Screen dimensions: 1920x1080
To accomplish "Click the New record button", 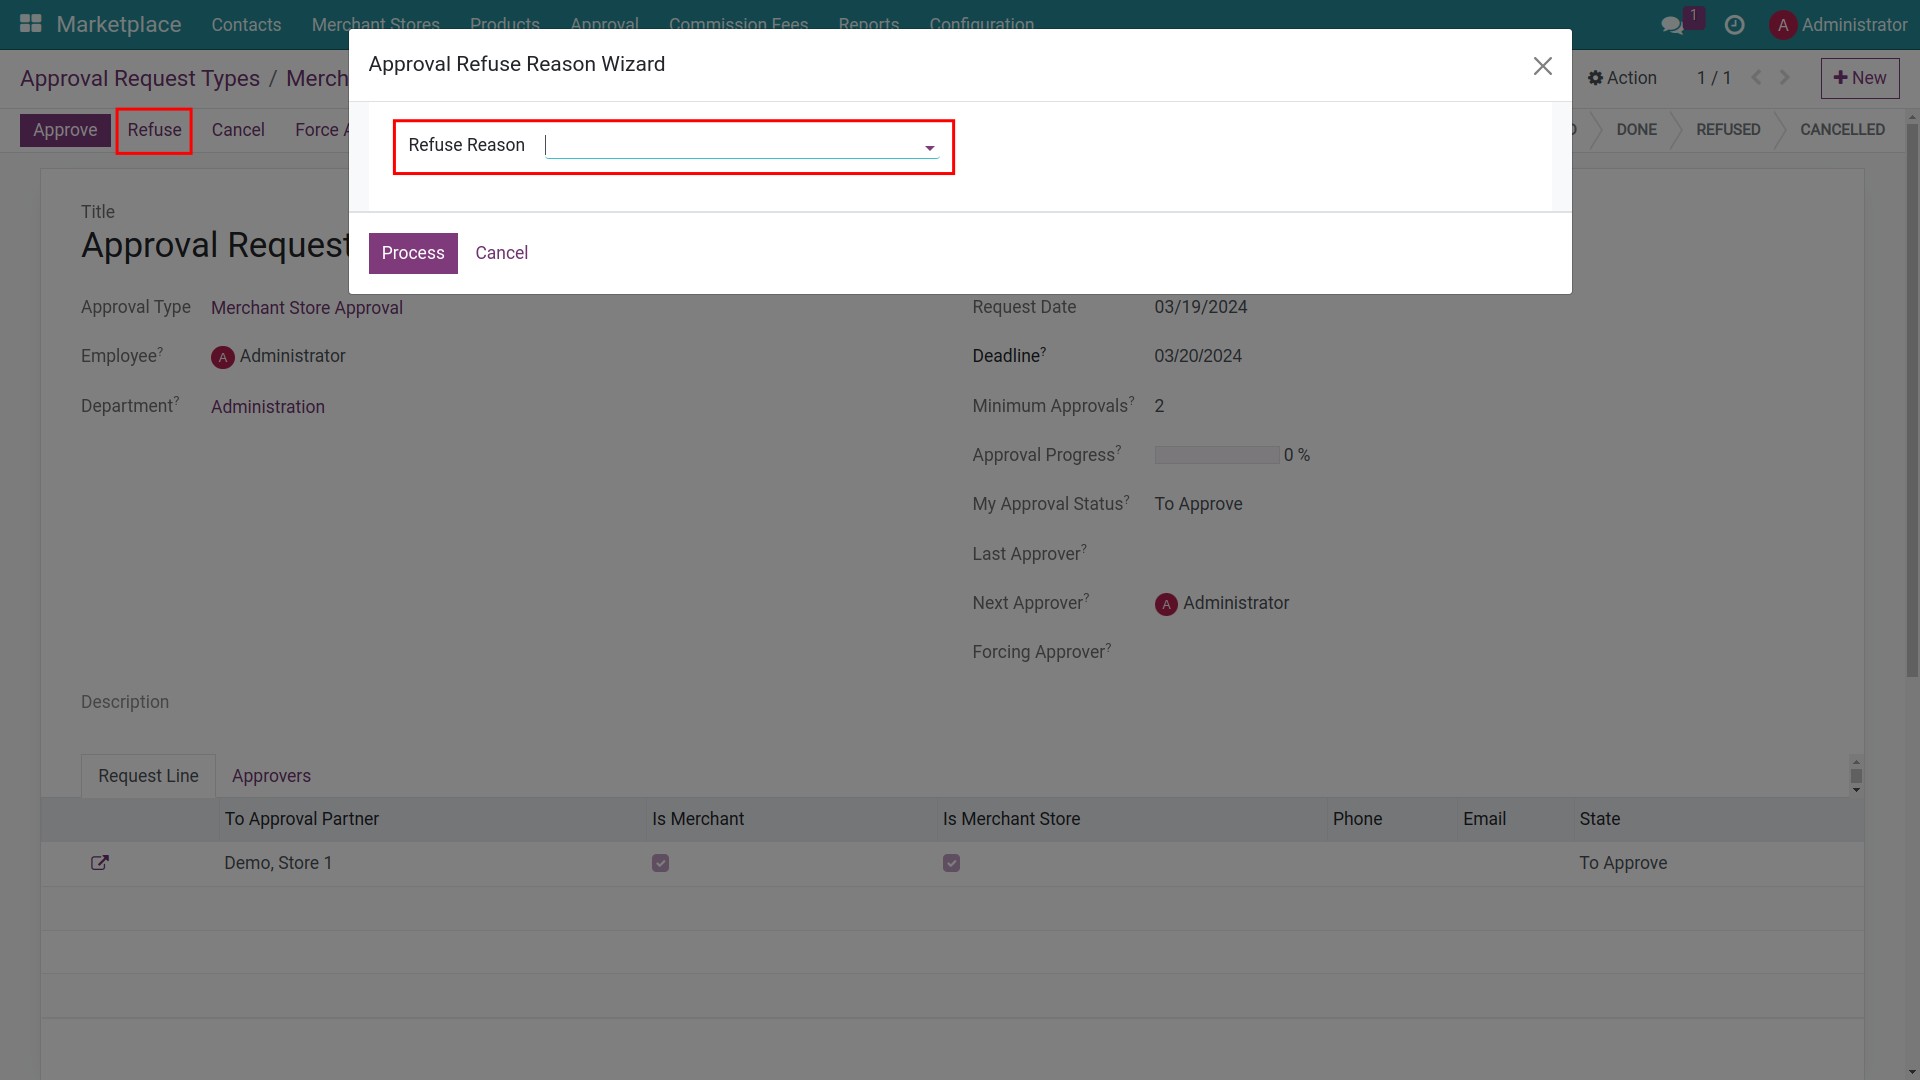I will (x=1860, y=78).
